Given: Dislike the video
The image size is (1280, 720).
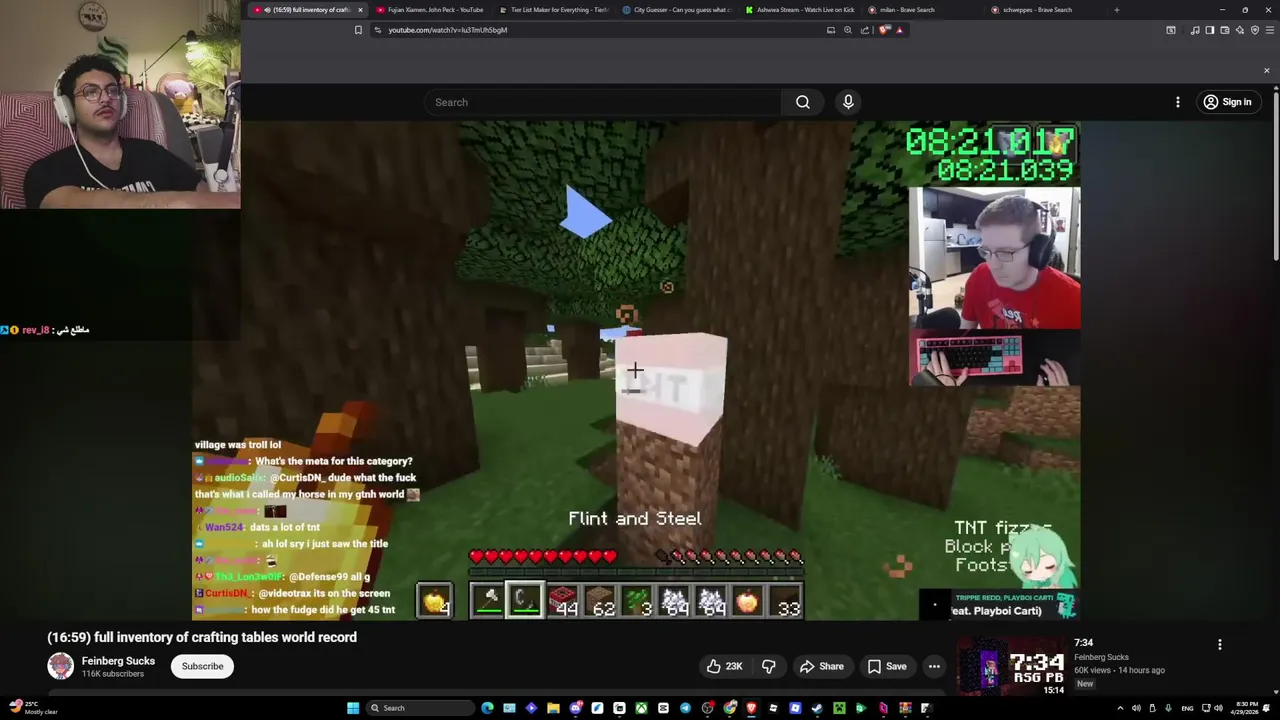Looking at the screenshot, I should (768, 666).
